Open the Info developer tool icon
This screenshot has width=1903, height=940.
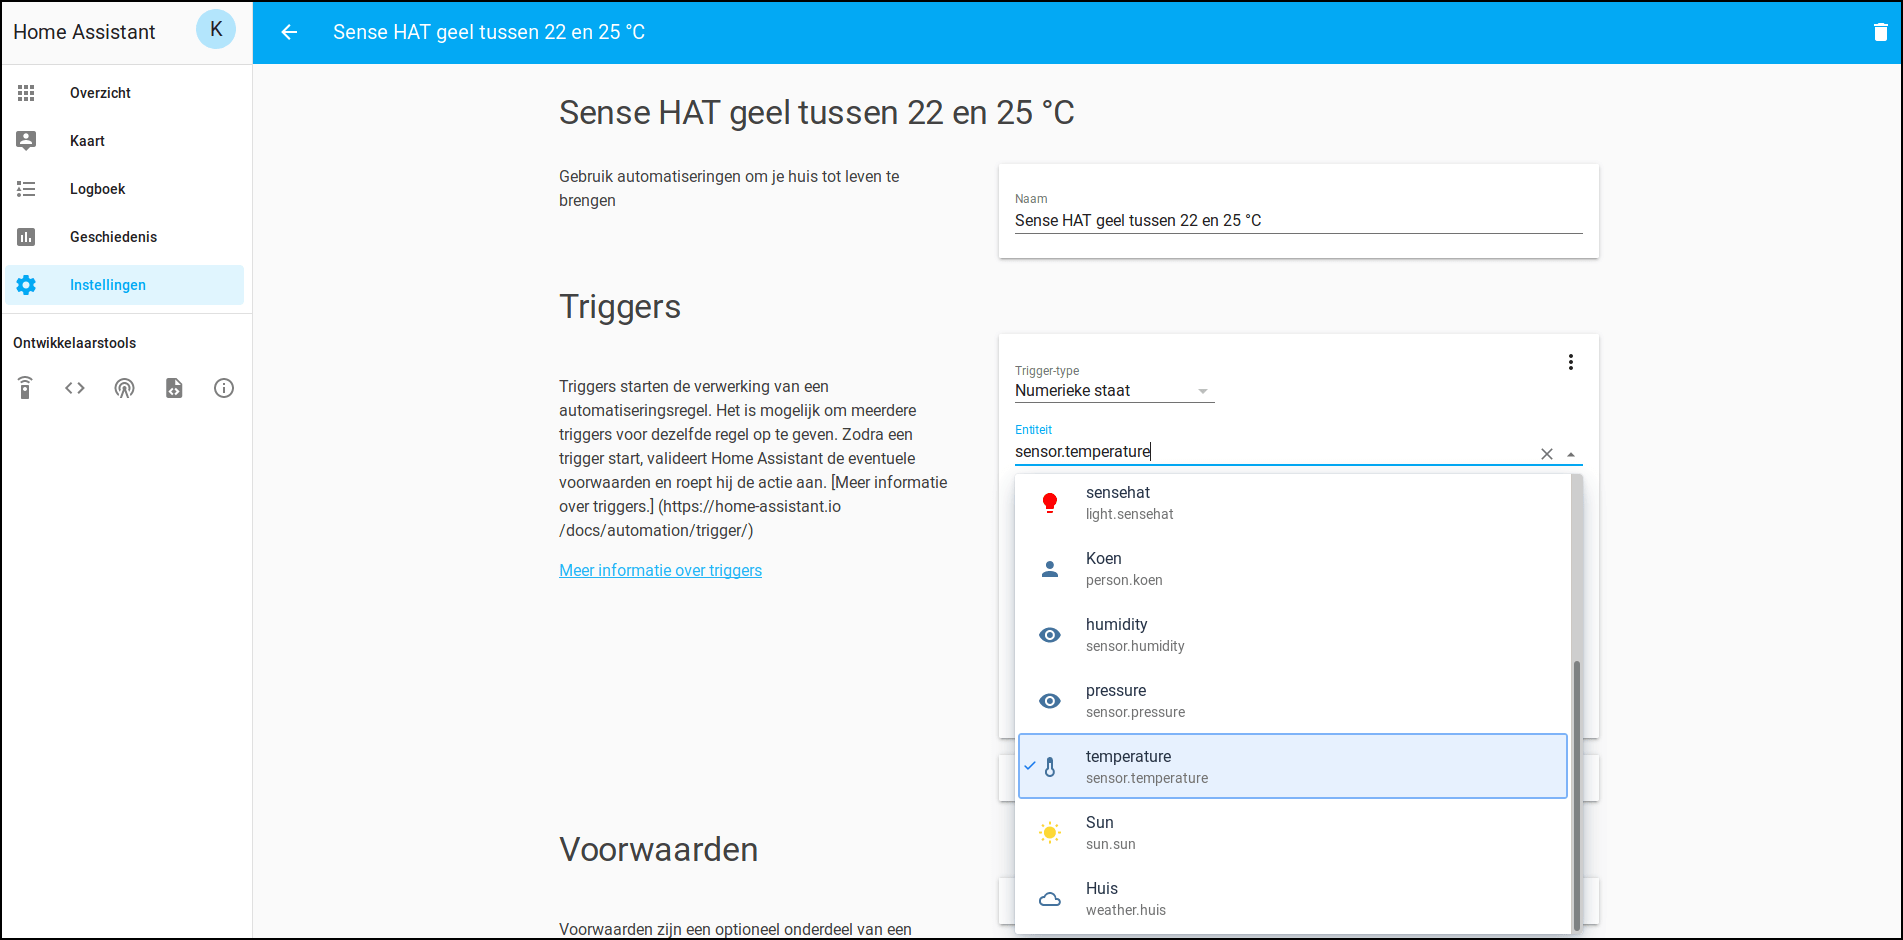[x=224, y=388]
